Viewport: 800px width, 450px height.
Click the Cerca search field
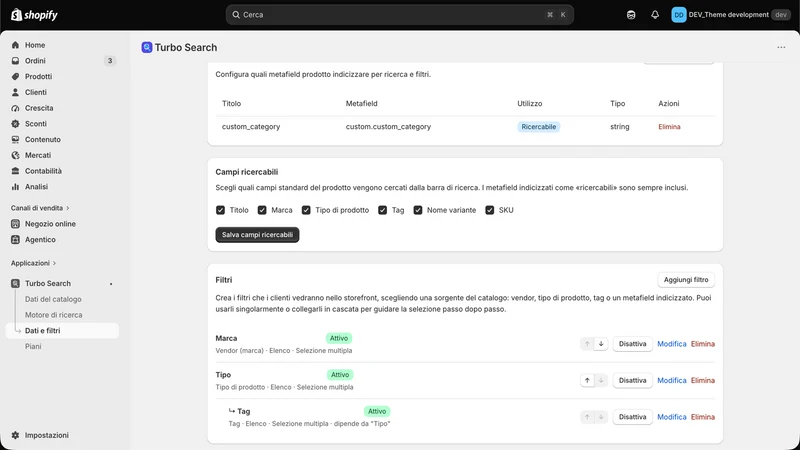click(x=399, y=15)
